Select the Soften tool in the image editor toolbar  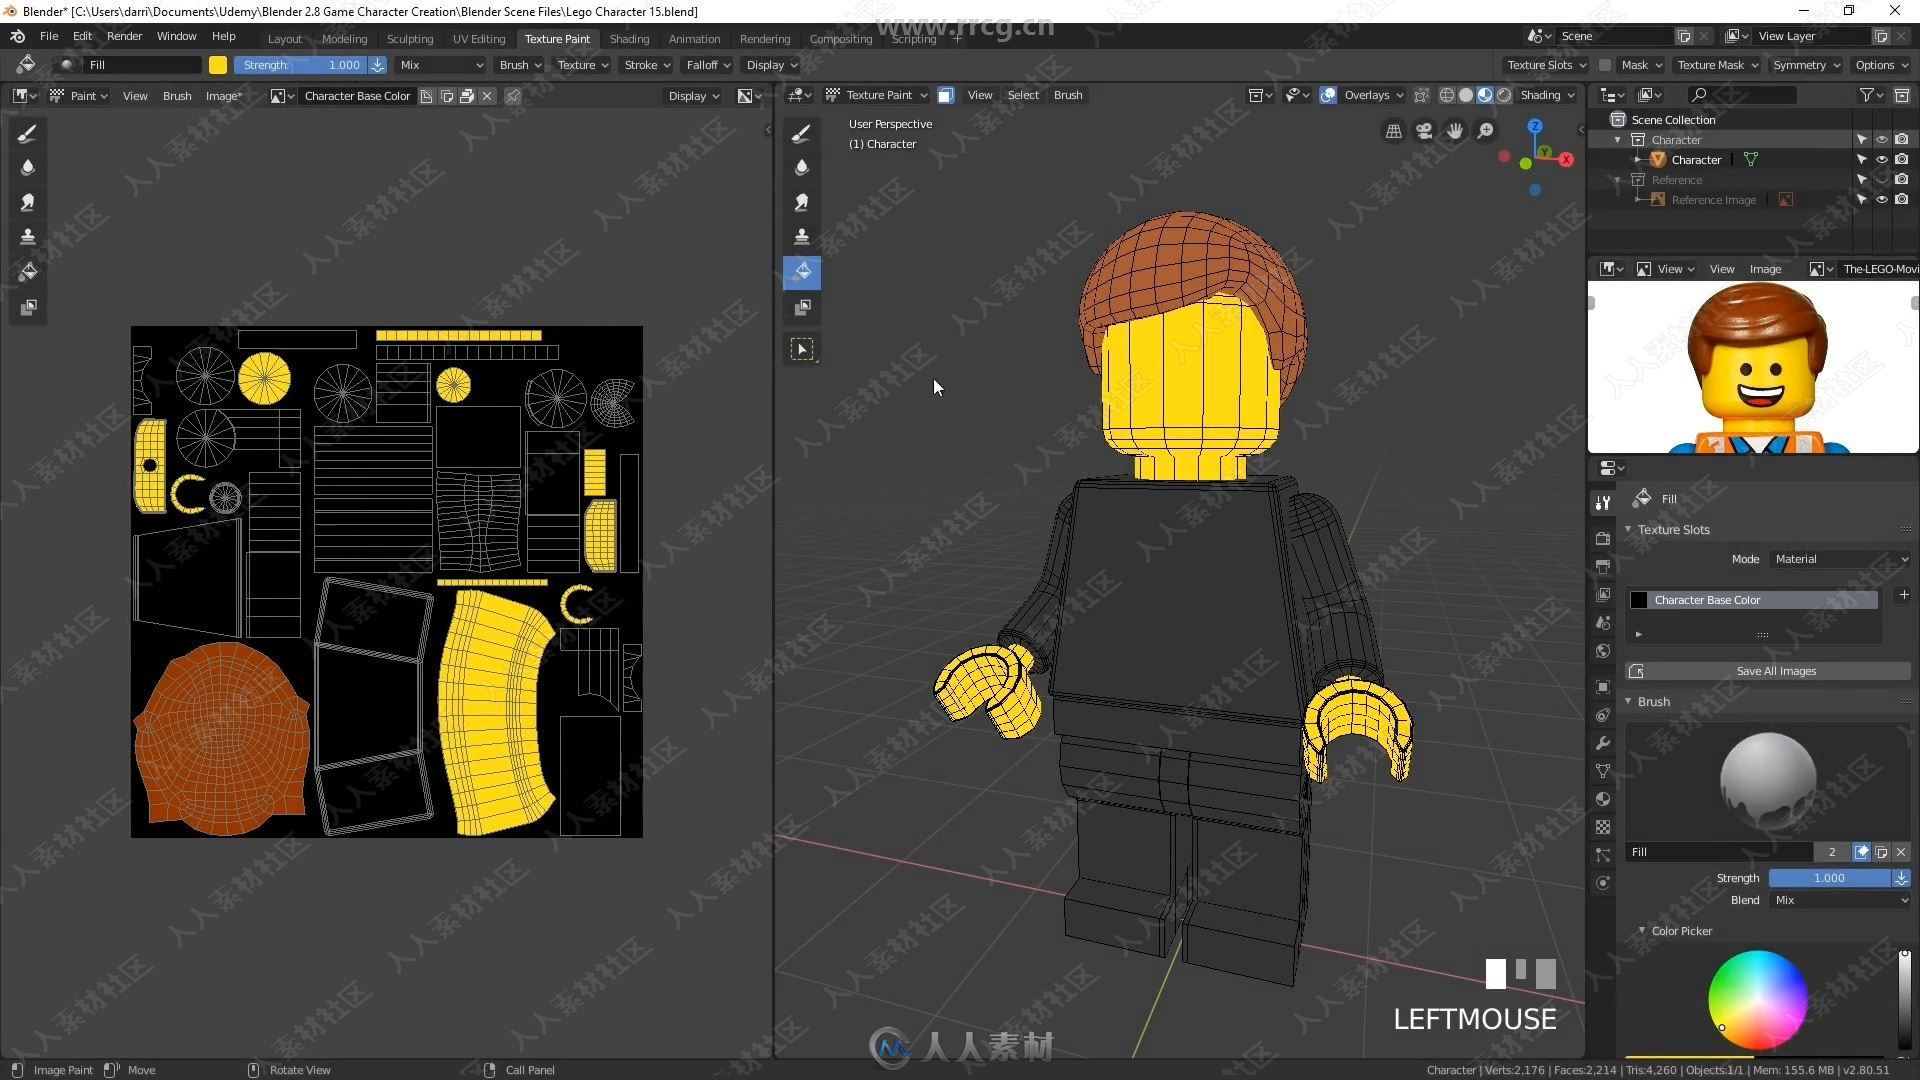pos(28,168)
